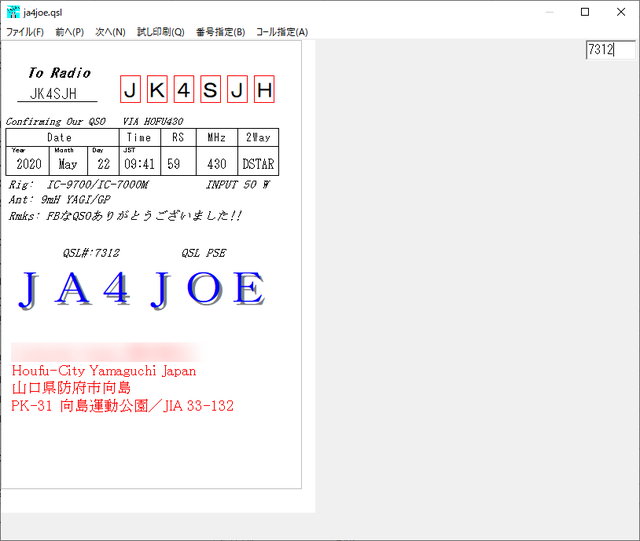Click the red boxed digit 4
The image size is (640, 541).
pyautogui.click(x=184, y=89)
